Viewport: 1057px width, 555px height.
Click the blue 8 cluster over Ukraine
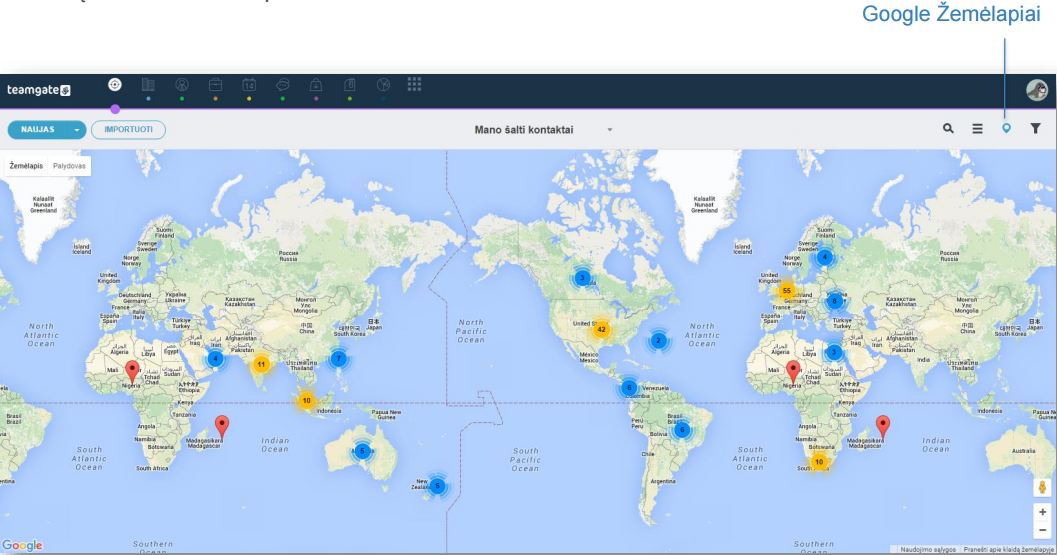[x=835, y=301]
